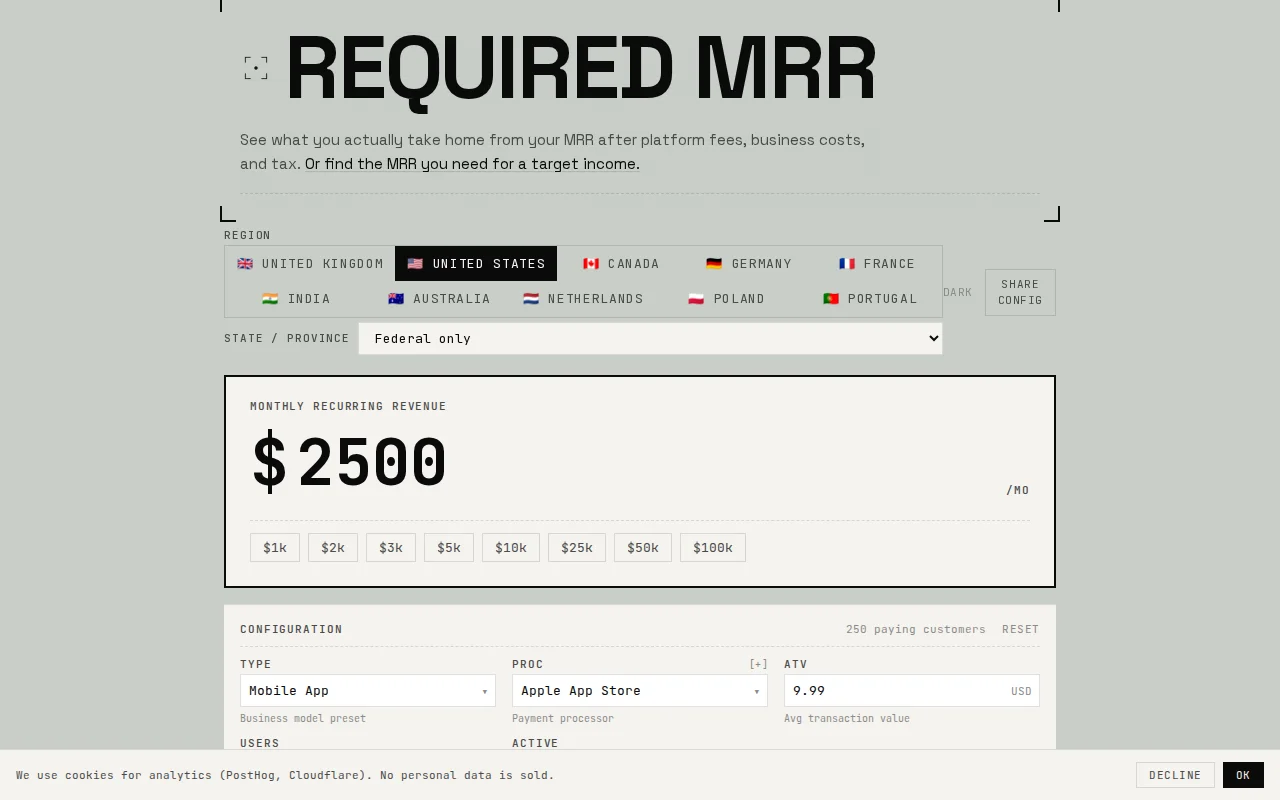1280x800 pixels.
Task: Open the State / Province dropdown
Action: (x=650, y=339)
